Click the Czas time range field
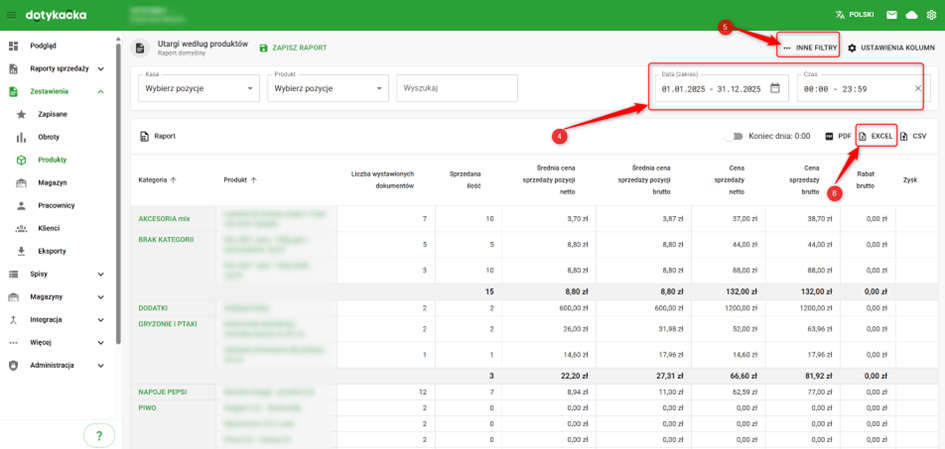 862,89
